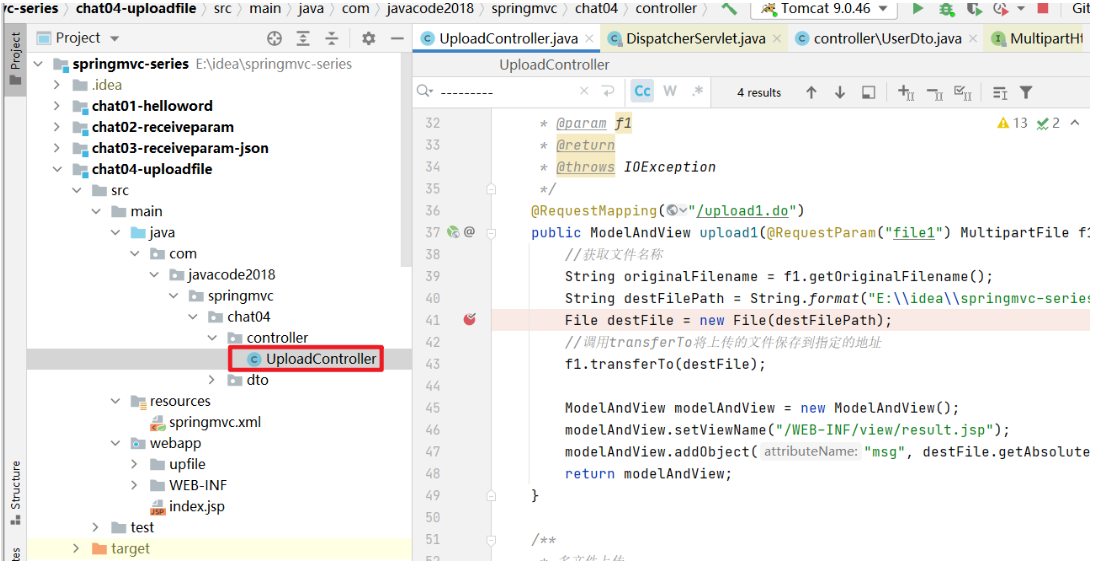Jump to next search occurrence arrow
1102x562 pixels.
pyautogui.click(x=840, y=92)
